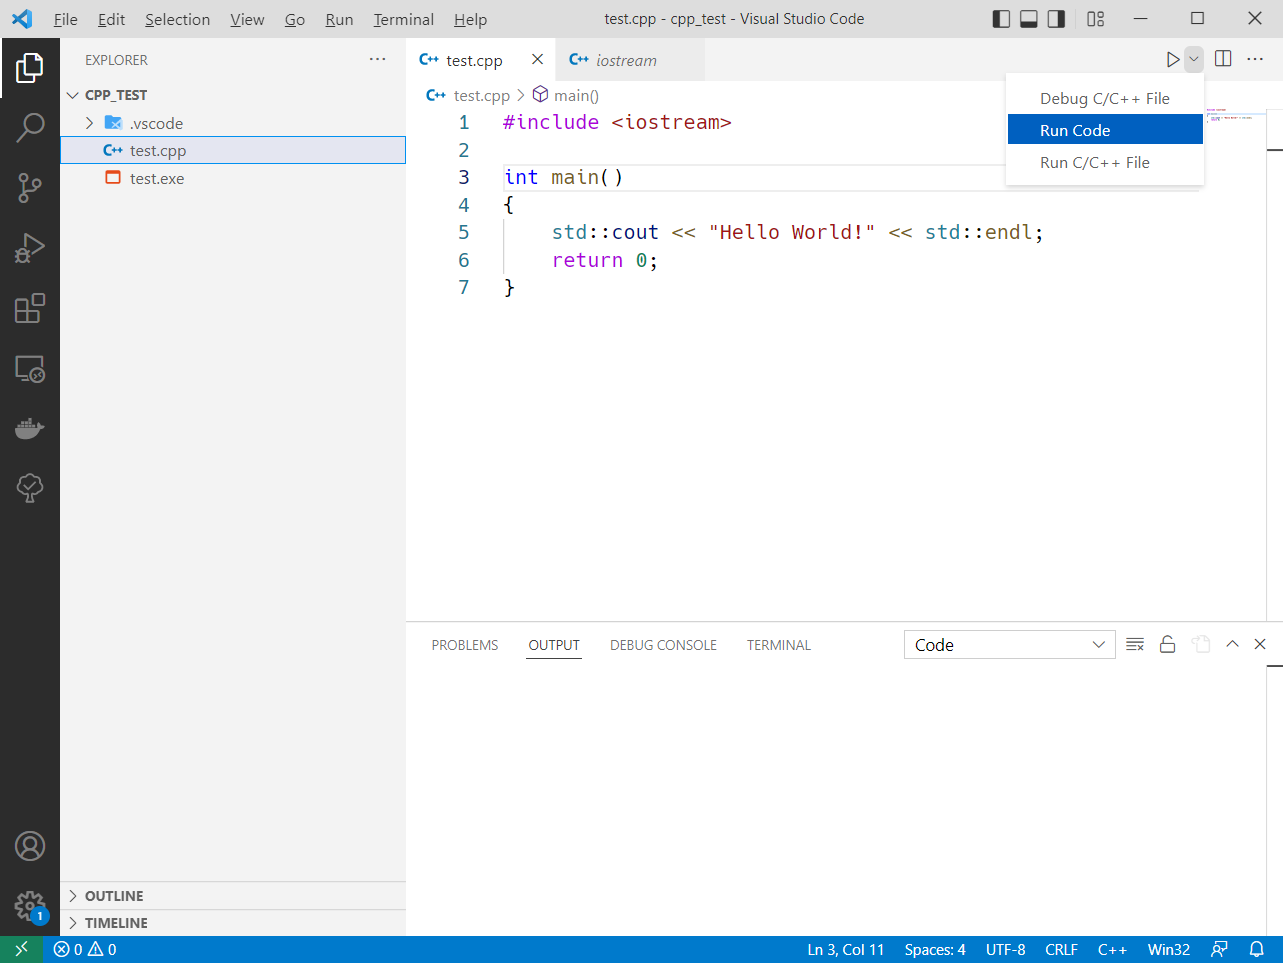This screenshot has height=963, width=1283.
Task: Open the Remote Explorer icon
Action: pyautogui.click(x=30, y=368)
